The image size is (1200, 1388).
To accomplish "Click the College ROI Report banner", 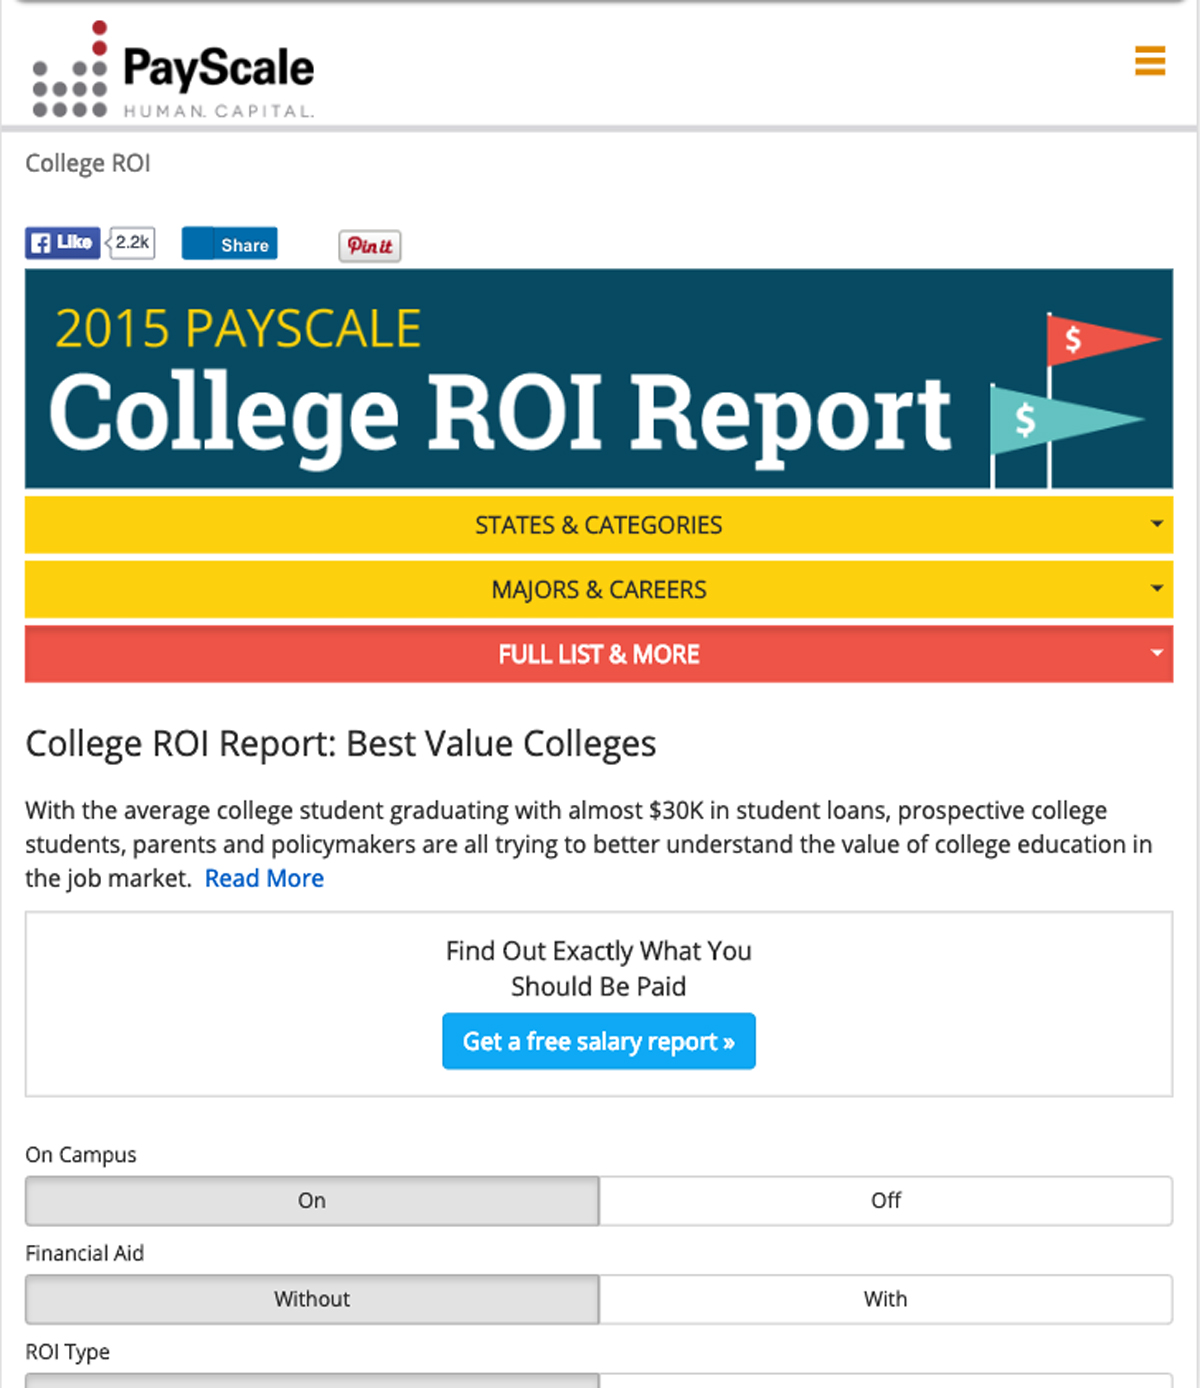I will coord(599,379).
